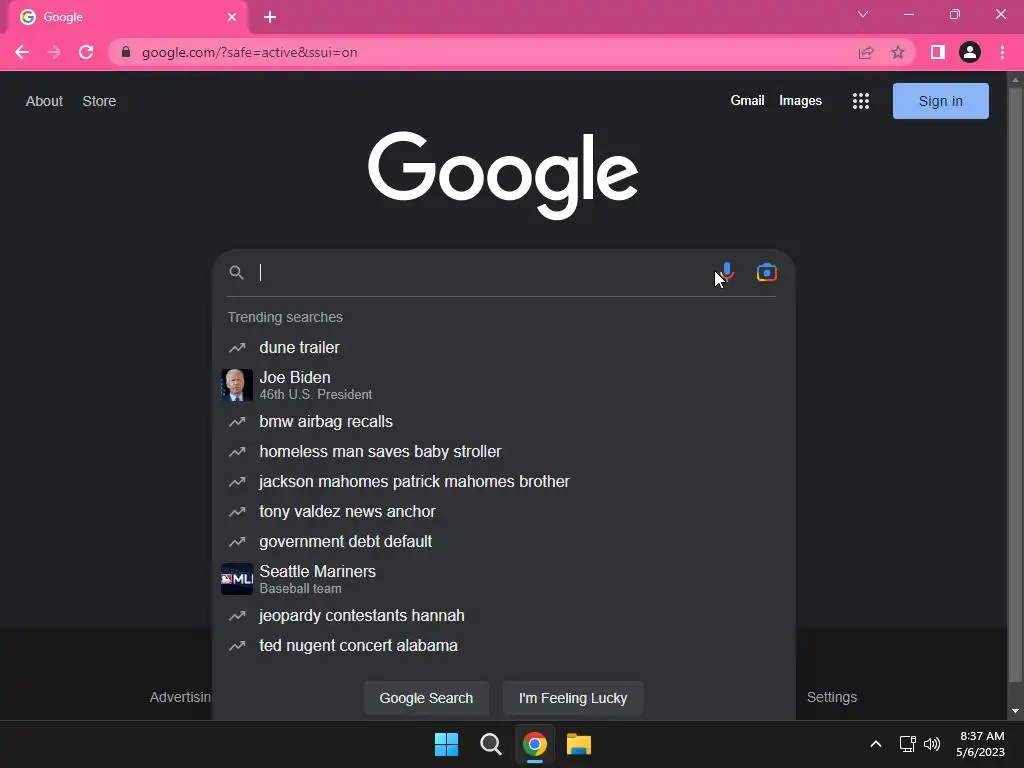Viewport: 1024px width, 768px height.
Task: Click the volume speaker icon in the tray
Action: 932,744
